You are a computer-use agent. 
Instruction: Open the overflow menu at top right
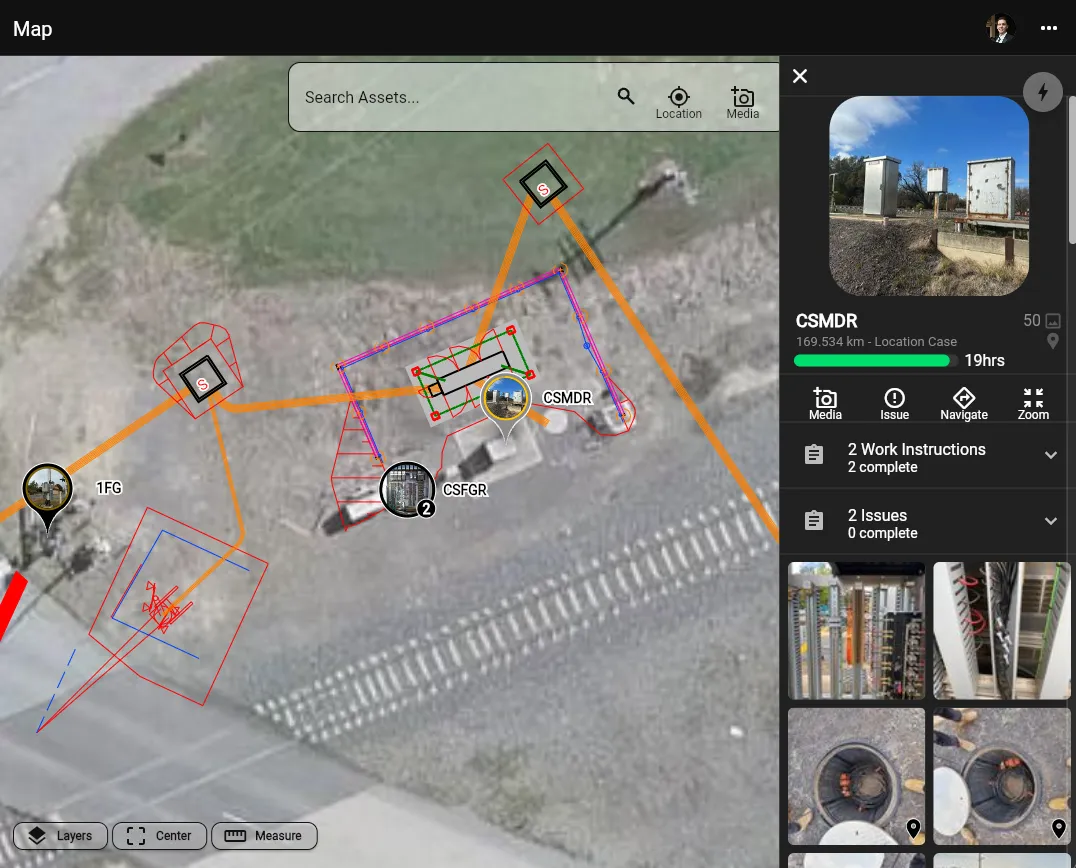[1049, 28]
